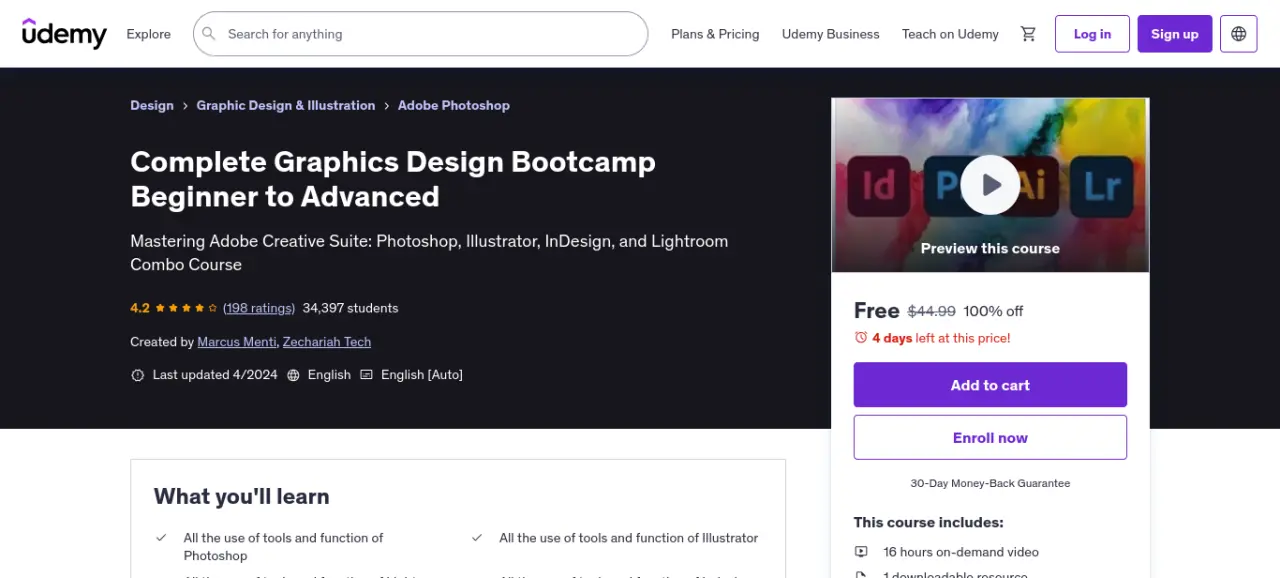
Task: Click the star rating icons
Action: point(186,308)
